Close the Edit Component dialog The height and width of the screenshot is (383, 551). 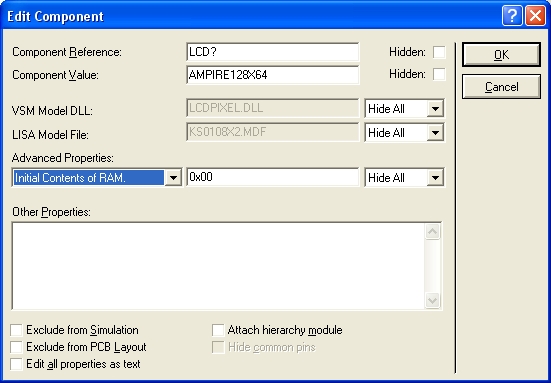(535, 15)
